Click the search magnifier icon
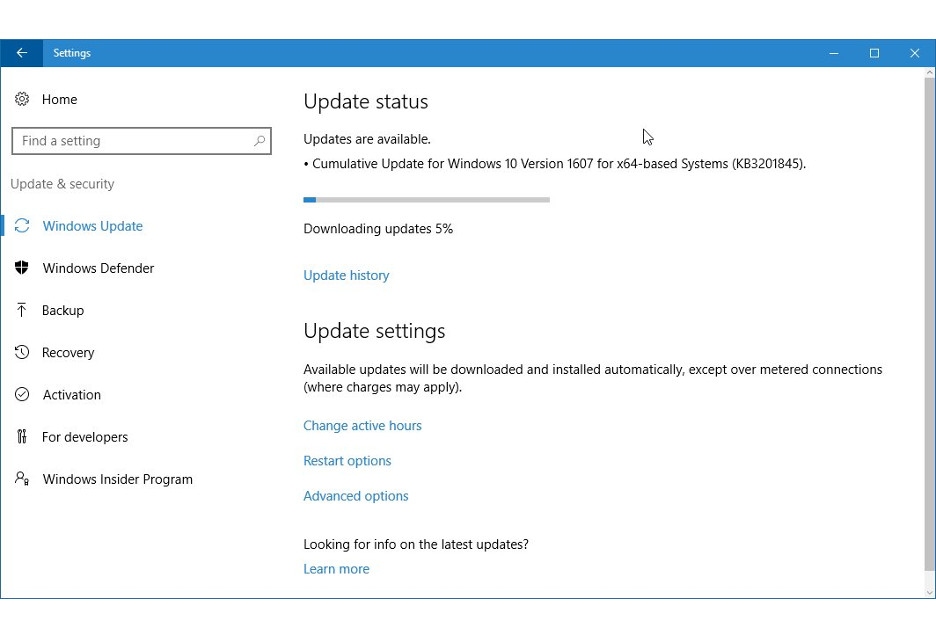This screenshot has height=639, width=936. (x=259, y=141)
